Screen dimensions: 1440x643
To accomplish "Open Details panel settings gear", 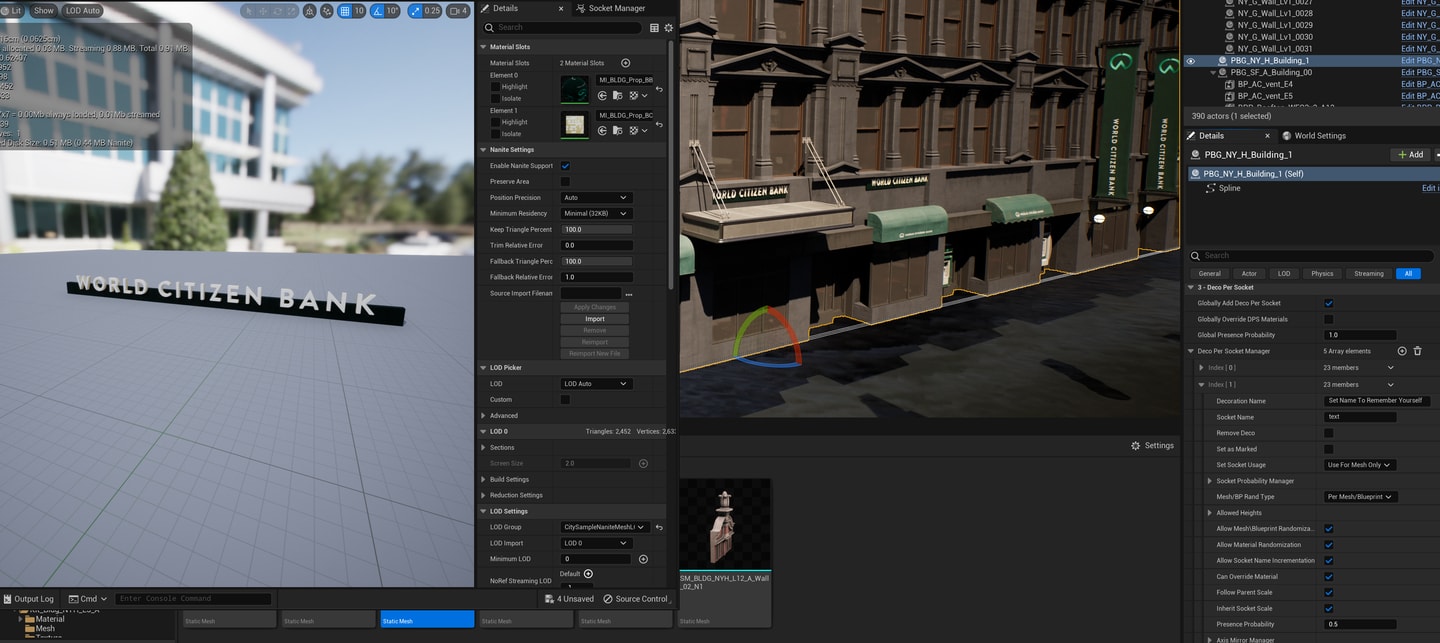I will pos(669,28).
